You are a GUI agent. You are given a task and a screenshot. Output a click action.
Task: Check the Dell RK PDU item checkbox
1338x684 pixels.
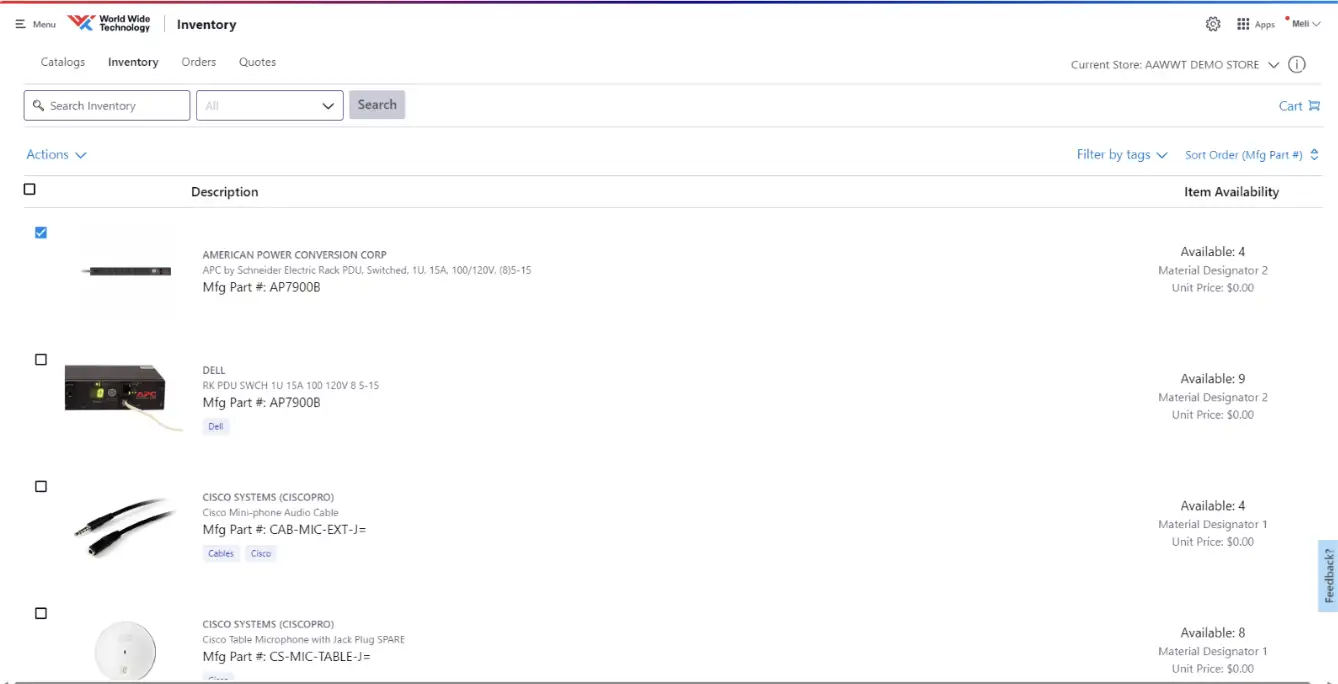point(41,359)
